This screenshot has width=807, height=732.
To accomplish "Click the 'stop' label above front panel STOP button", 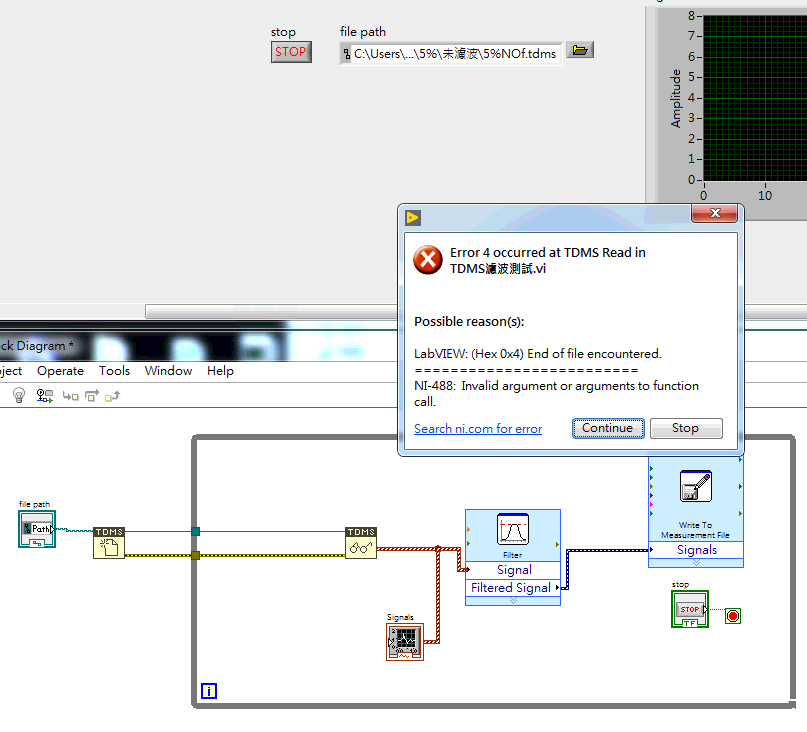I will 283,32.
